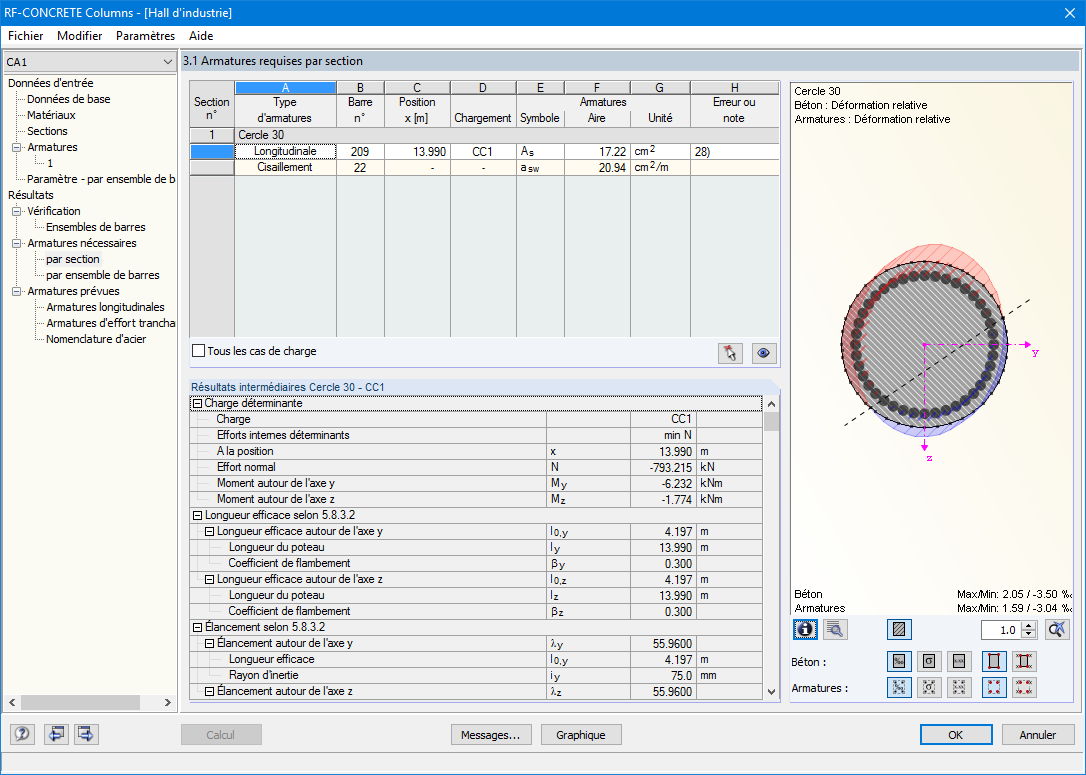Image resolution: width=1086 pixels, height=775 pixels.
Task: Collapse the Armatures tree node under Données d'entrée
Action: pos(17,148)
